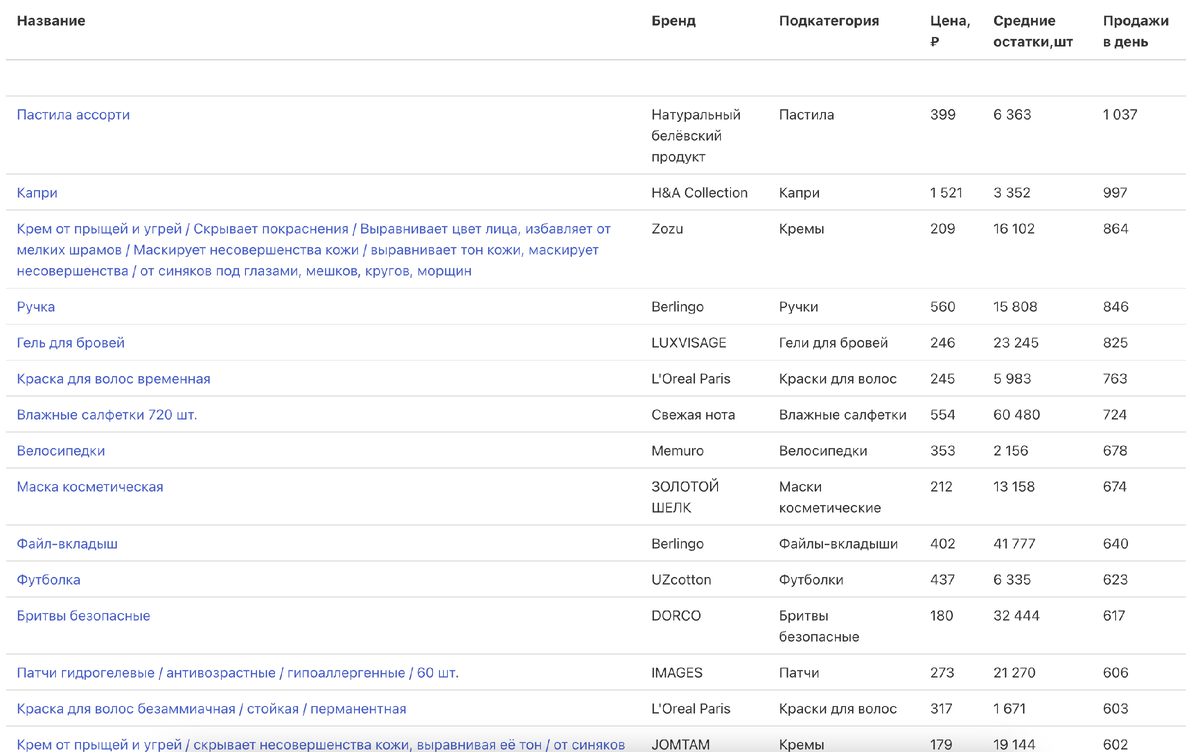Open the 'Краска для волос безаммиачная' link
The height and width of the screenshot is (752, 1200).
coord(212,709)
